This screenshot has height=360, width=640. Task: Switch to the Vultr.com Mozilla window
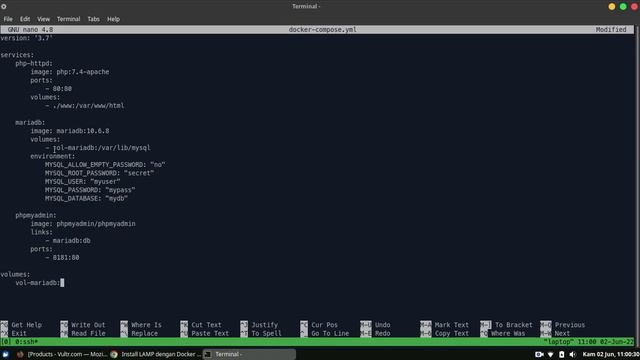click(x=62, y=354)
